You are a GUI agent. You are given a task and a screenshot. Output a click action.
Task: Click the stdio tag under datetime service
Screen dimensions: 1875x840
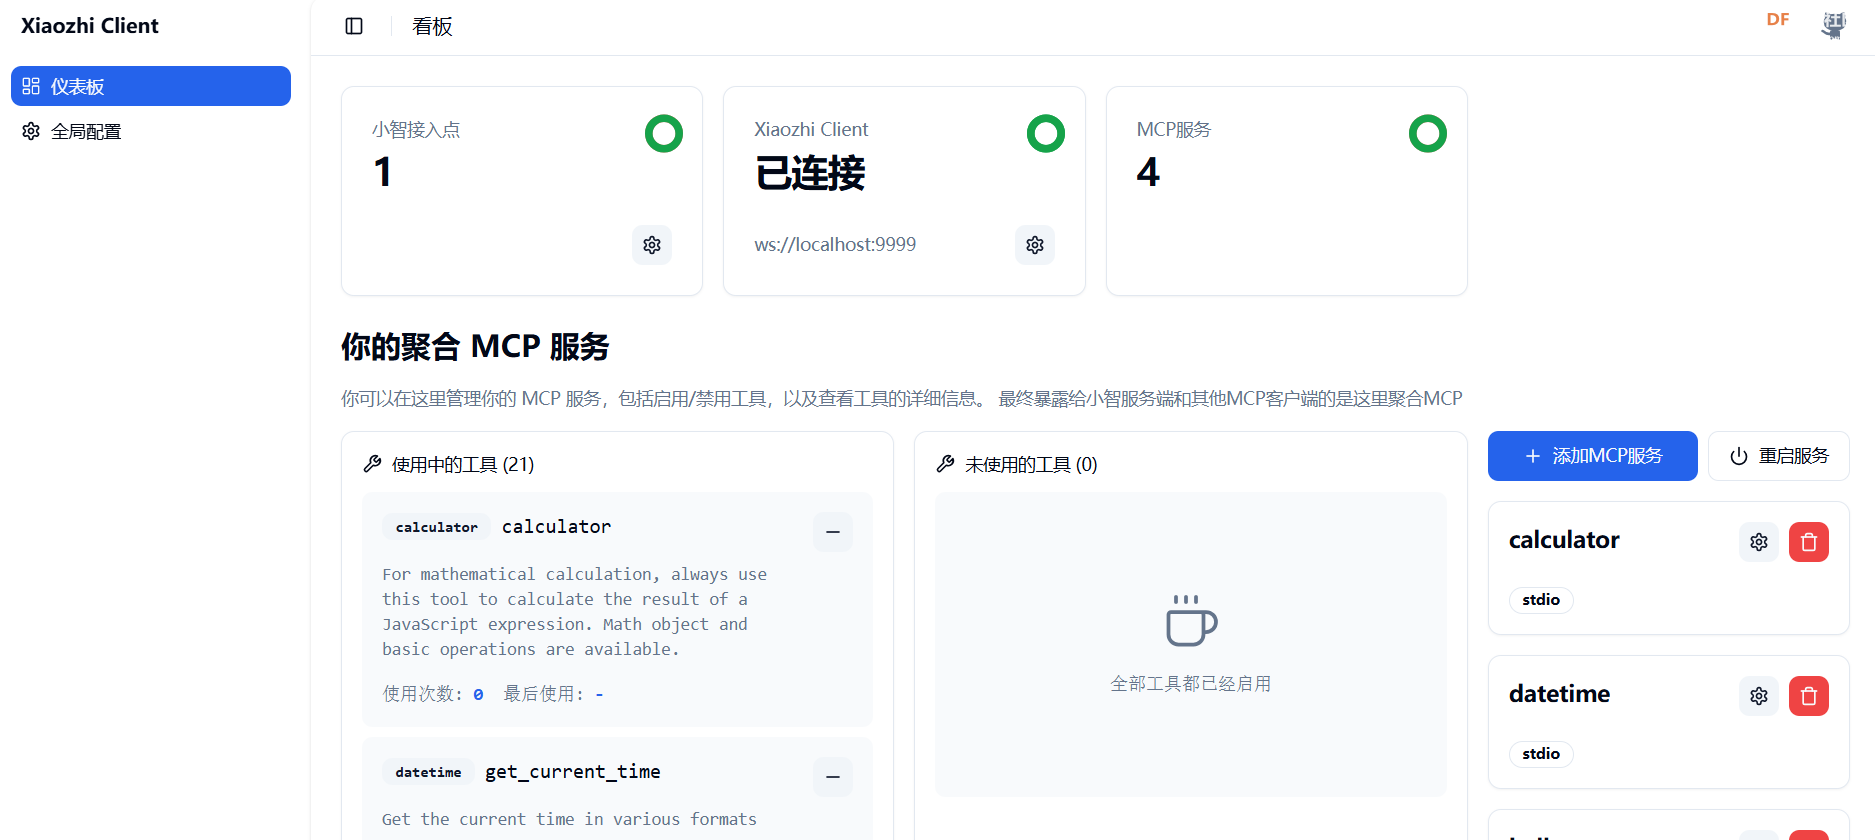1541,754
